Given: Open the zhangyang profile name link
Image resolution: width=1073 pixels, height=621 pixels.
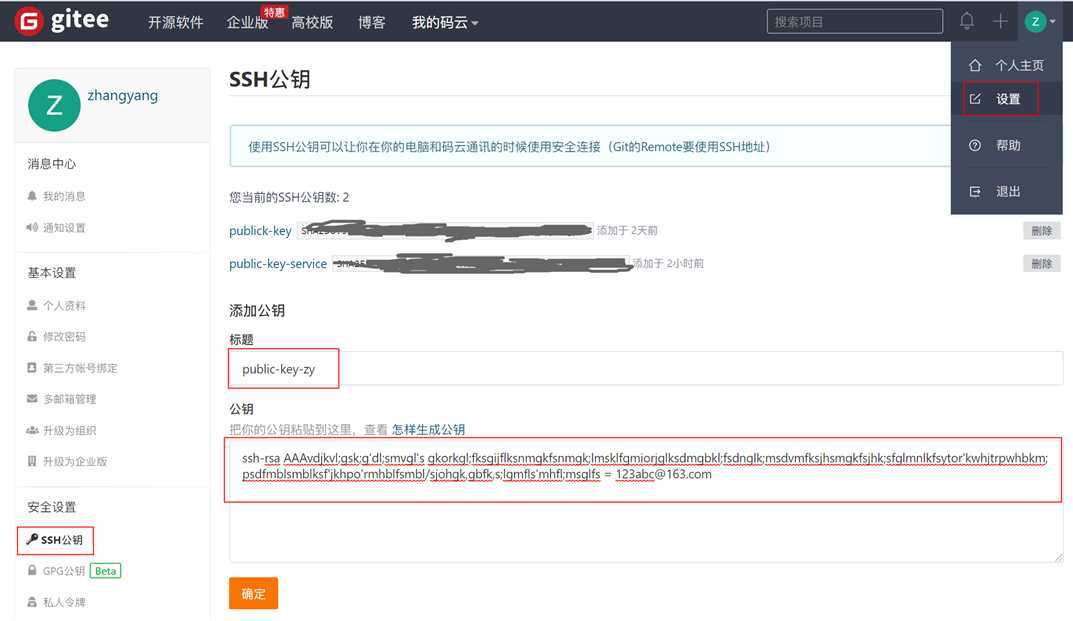Looking at the screenshot, I should (x=122, y=95).
